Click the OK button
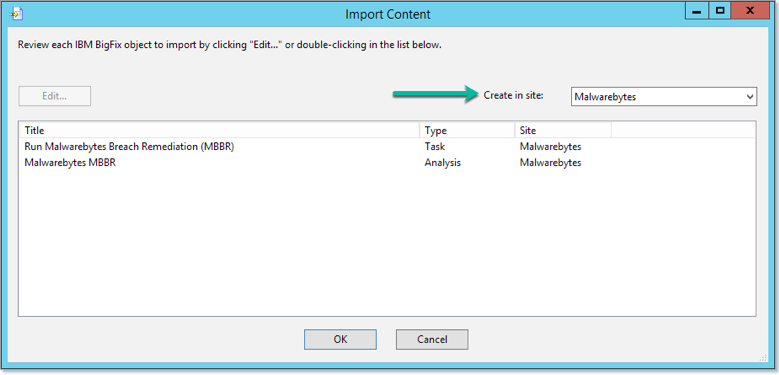The height and width of the screenshot is (375, 779). coord(340,340)
